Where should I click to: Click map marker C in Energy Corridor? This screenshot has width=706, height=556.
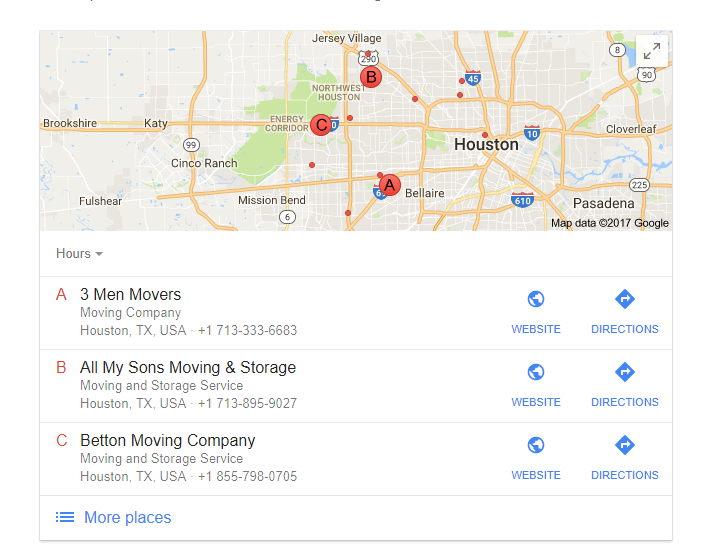pyautogui.click(x=321, y=125)
